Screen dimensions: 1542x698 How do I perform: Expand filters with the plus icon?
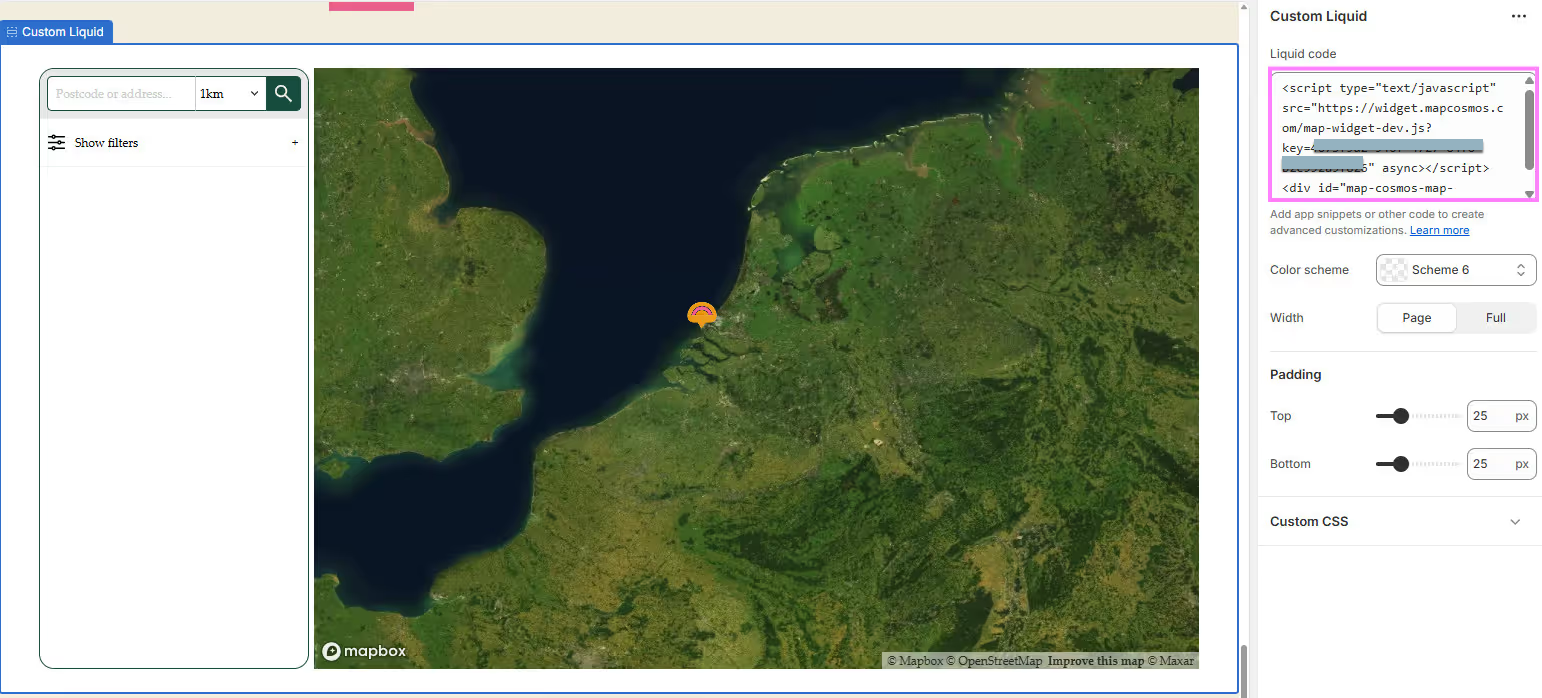[x=295, y=143]
